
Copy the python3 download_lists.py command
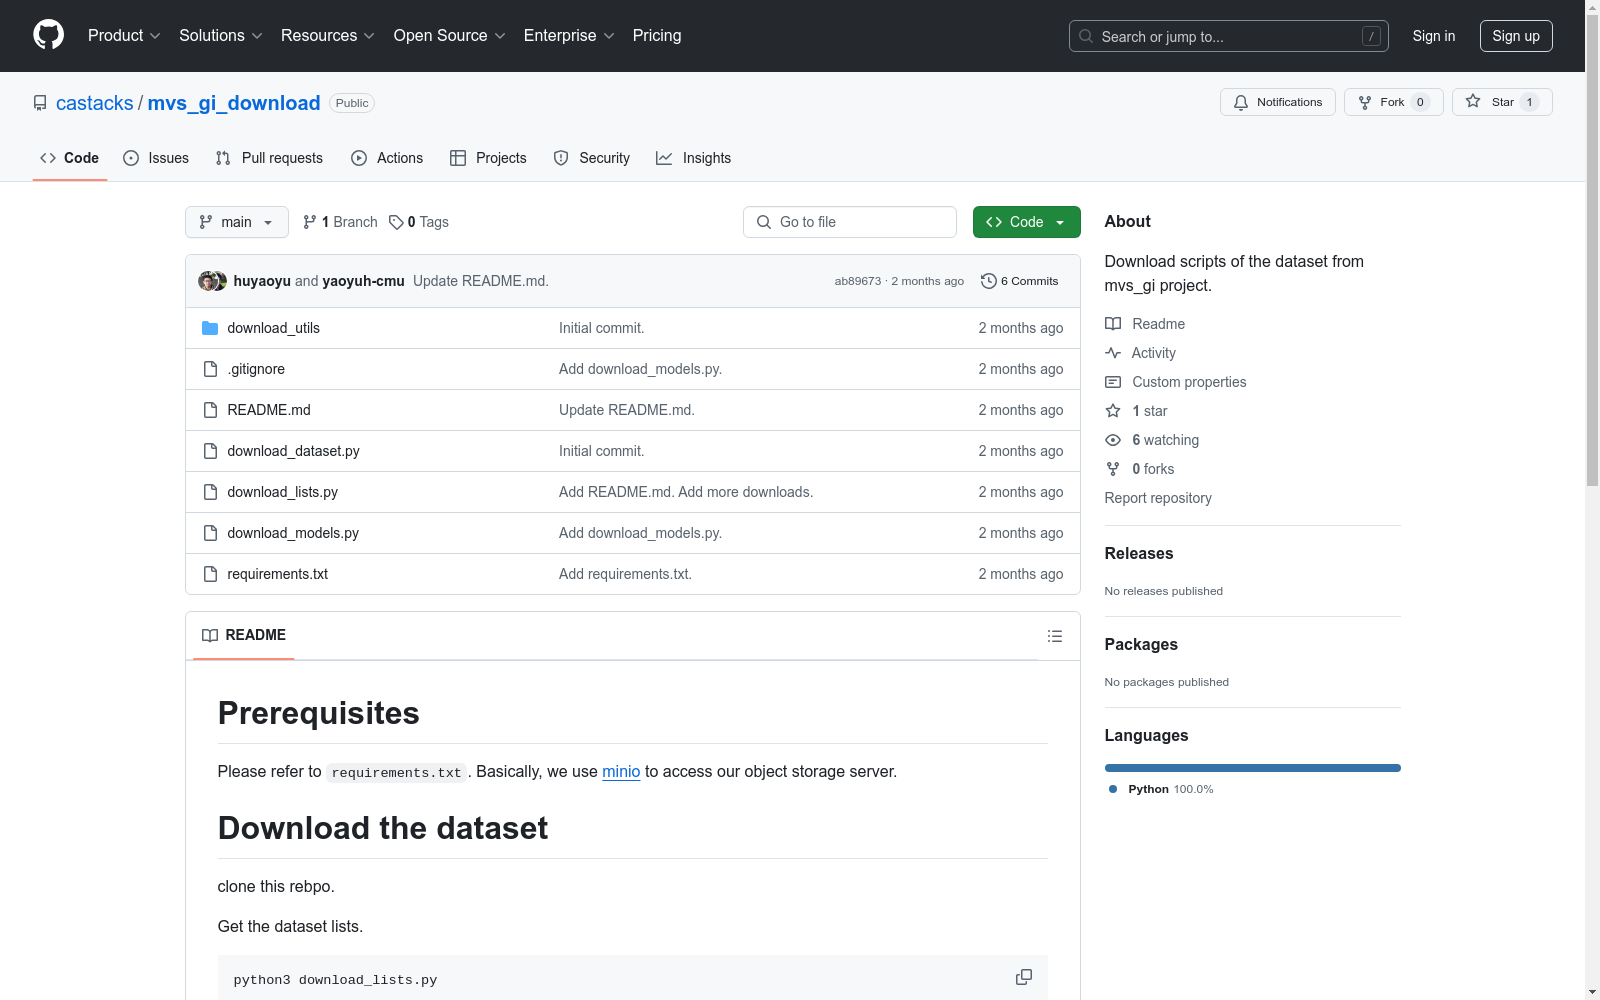pyautogui.click(x=1024, y=977)
